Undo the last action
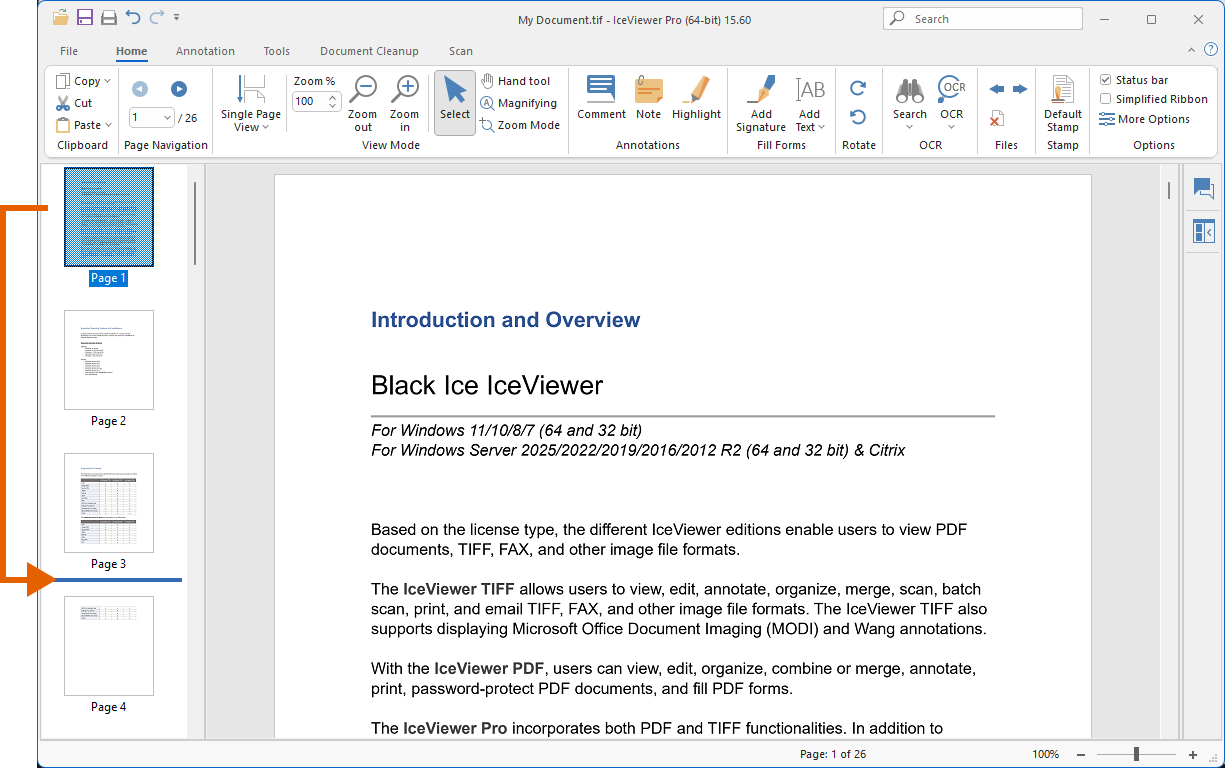 (132, 17)
